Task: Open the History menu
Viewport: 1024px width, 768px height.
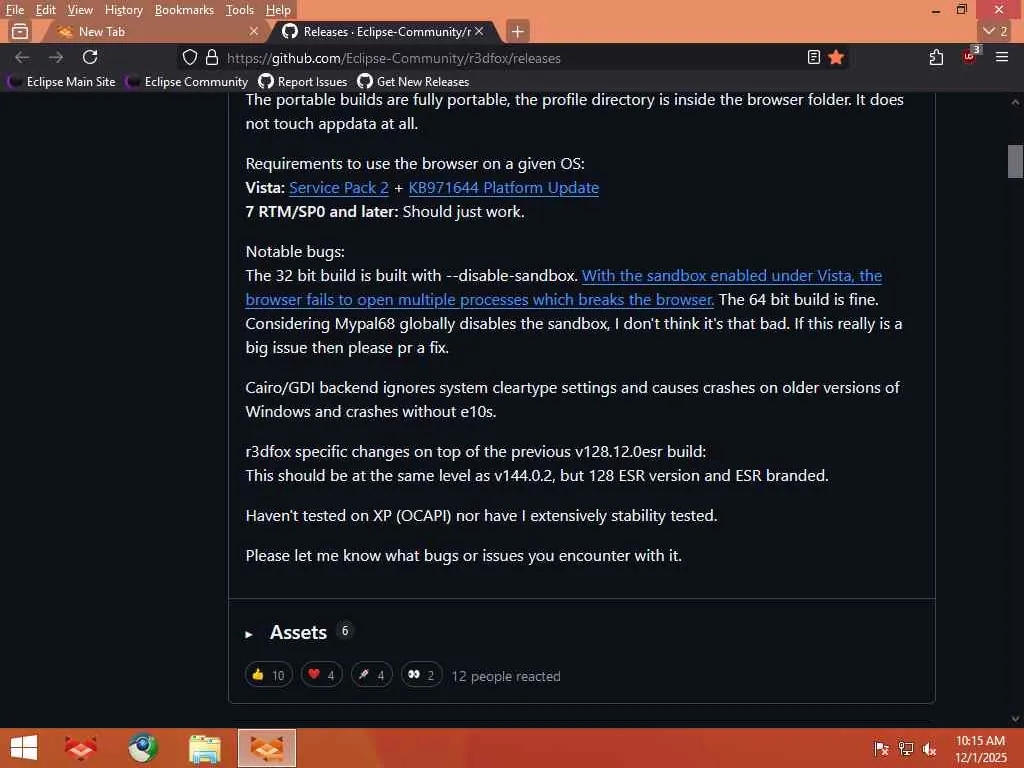Action: (x=123, y=10)
